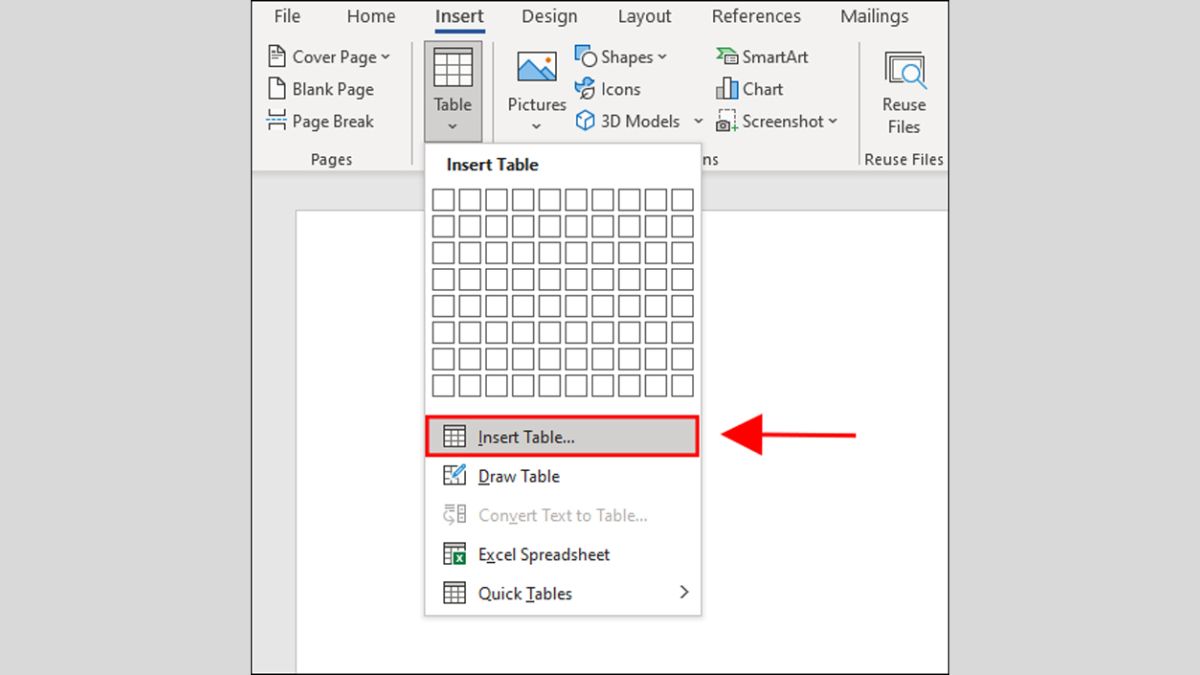The width and height of the screenshot is (1200, 675).
Task: Expand the Cover Page dropdown
Action: [386, 57]
